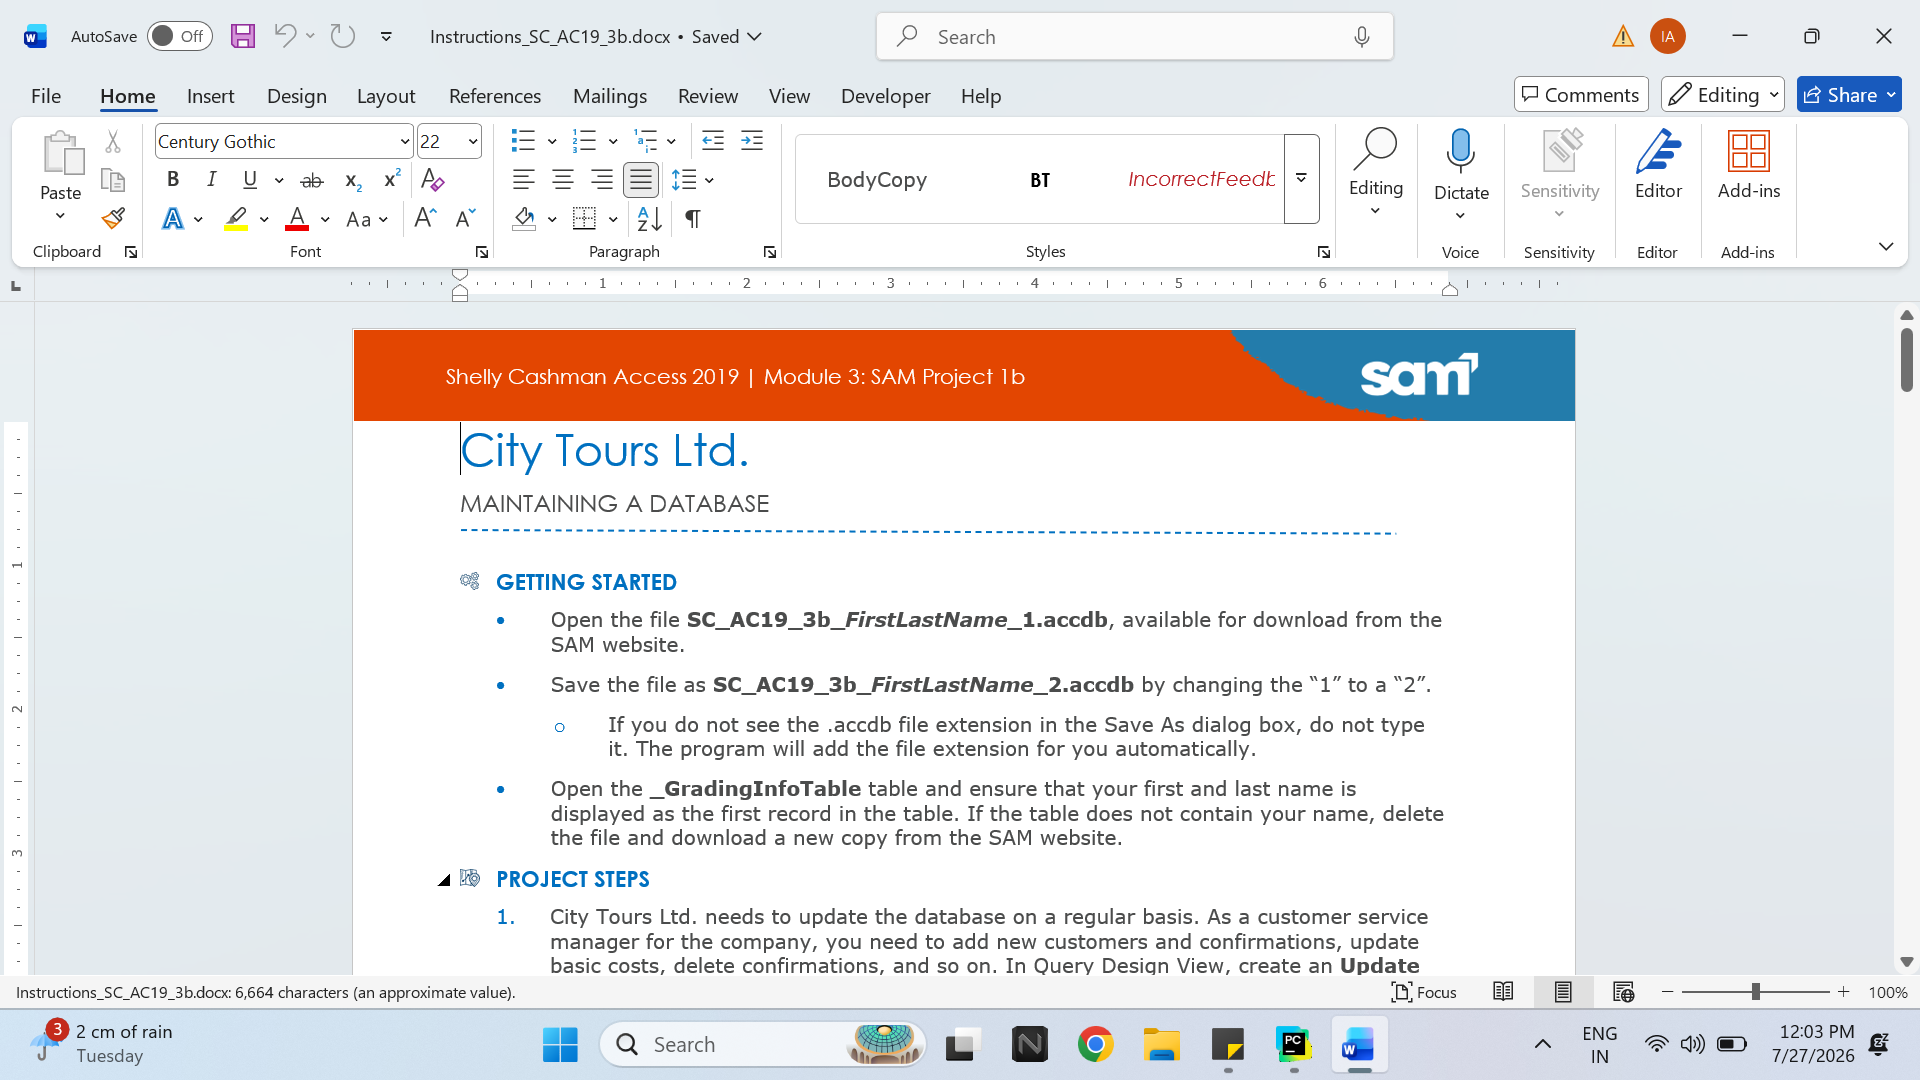Switch to Read Mode view
Screen dimensions: 1920x1080
1503,992
